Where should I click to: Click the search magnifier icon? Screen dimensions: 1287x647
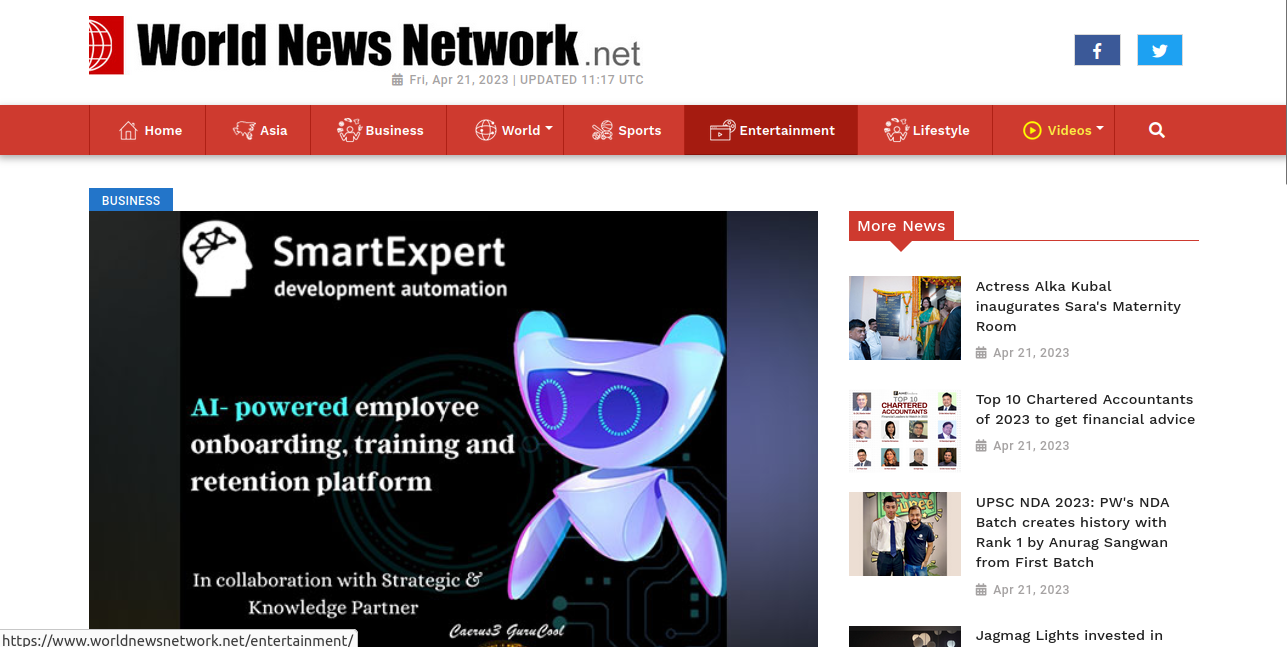pyautogui.click(x=1157, y=130)
